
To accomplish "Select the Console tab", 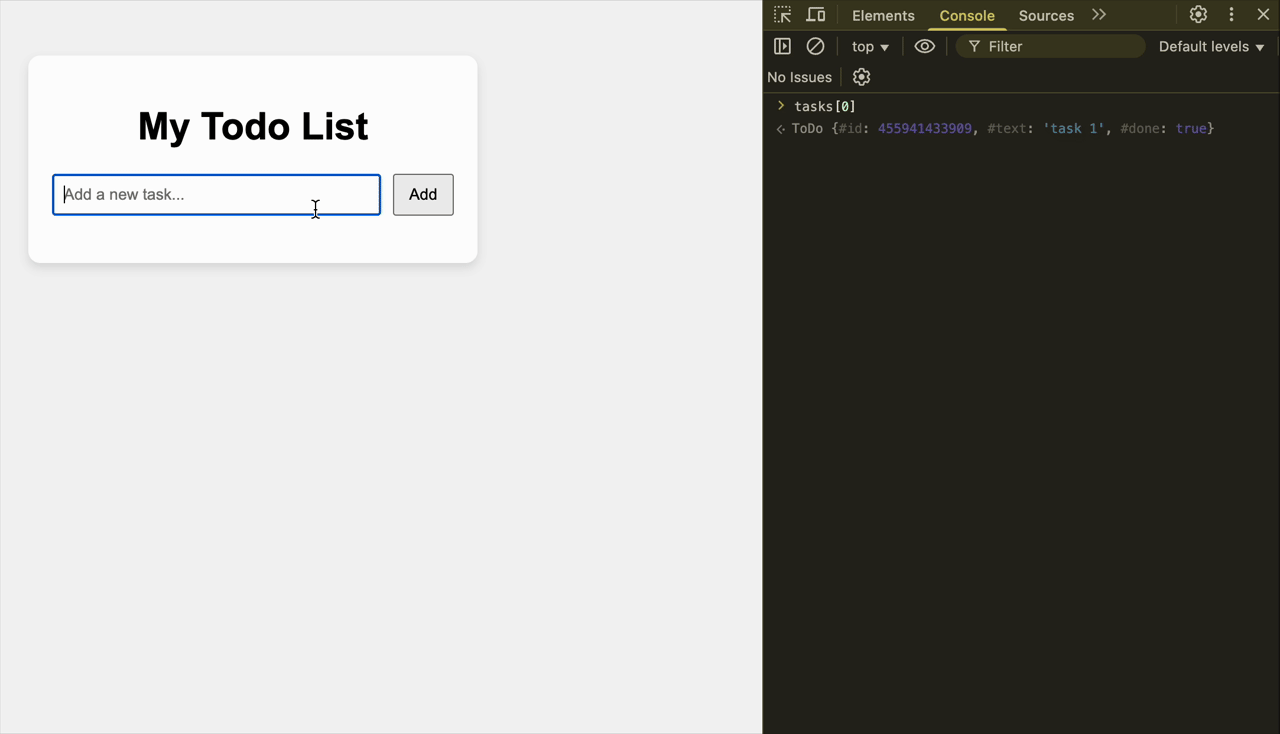I will pyautogui.click(x=967, y=16).
